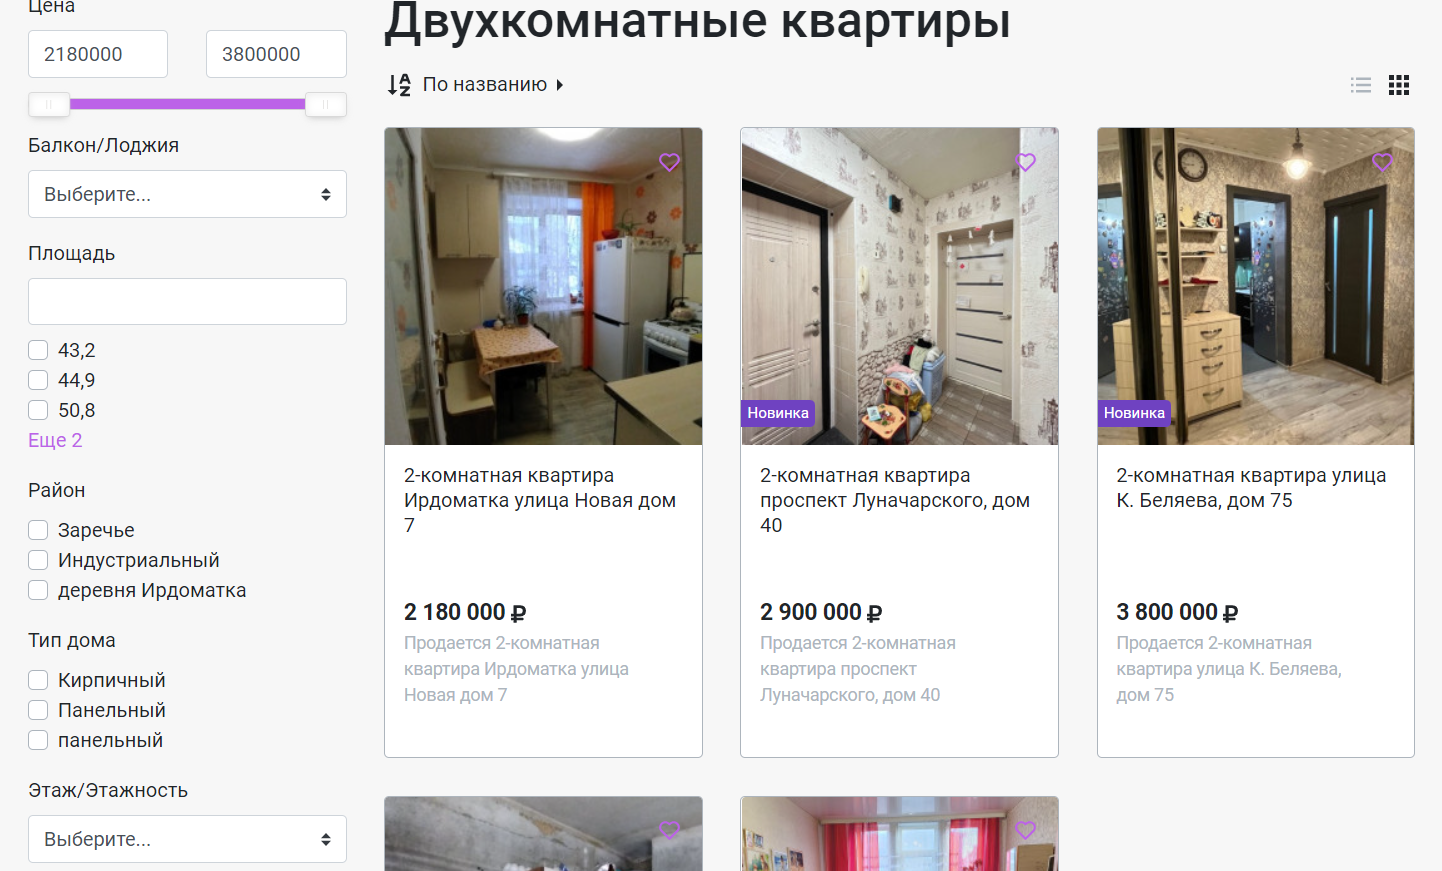This screenshot has width=1442, height=871.
Task: Open the К. Беляева, дом 75 listing title
Action: pyautogui.click(x=1251, y=488)
